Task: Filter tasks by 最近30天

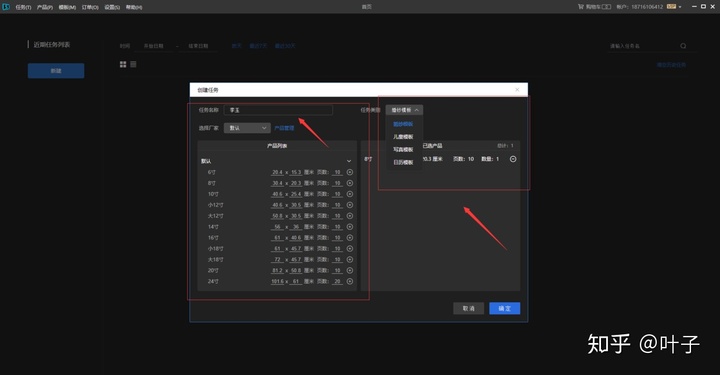Action: coord(285,46)
